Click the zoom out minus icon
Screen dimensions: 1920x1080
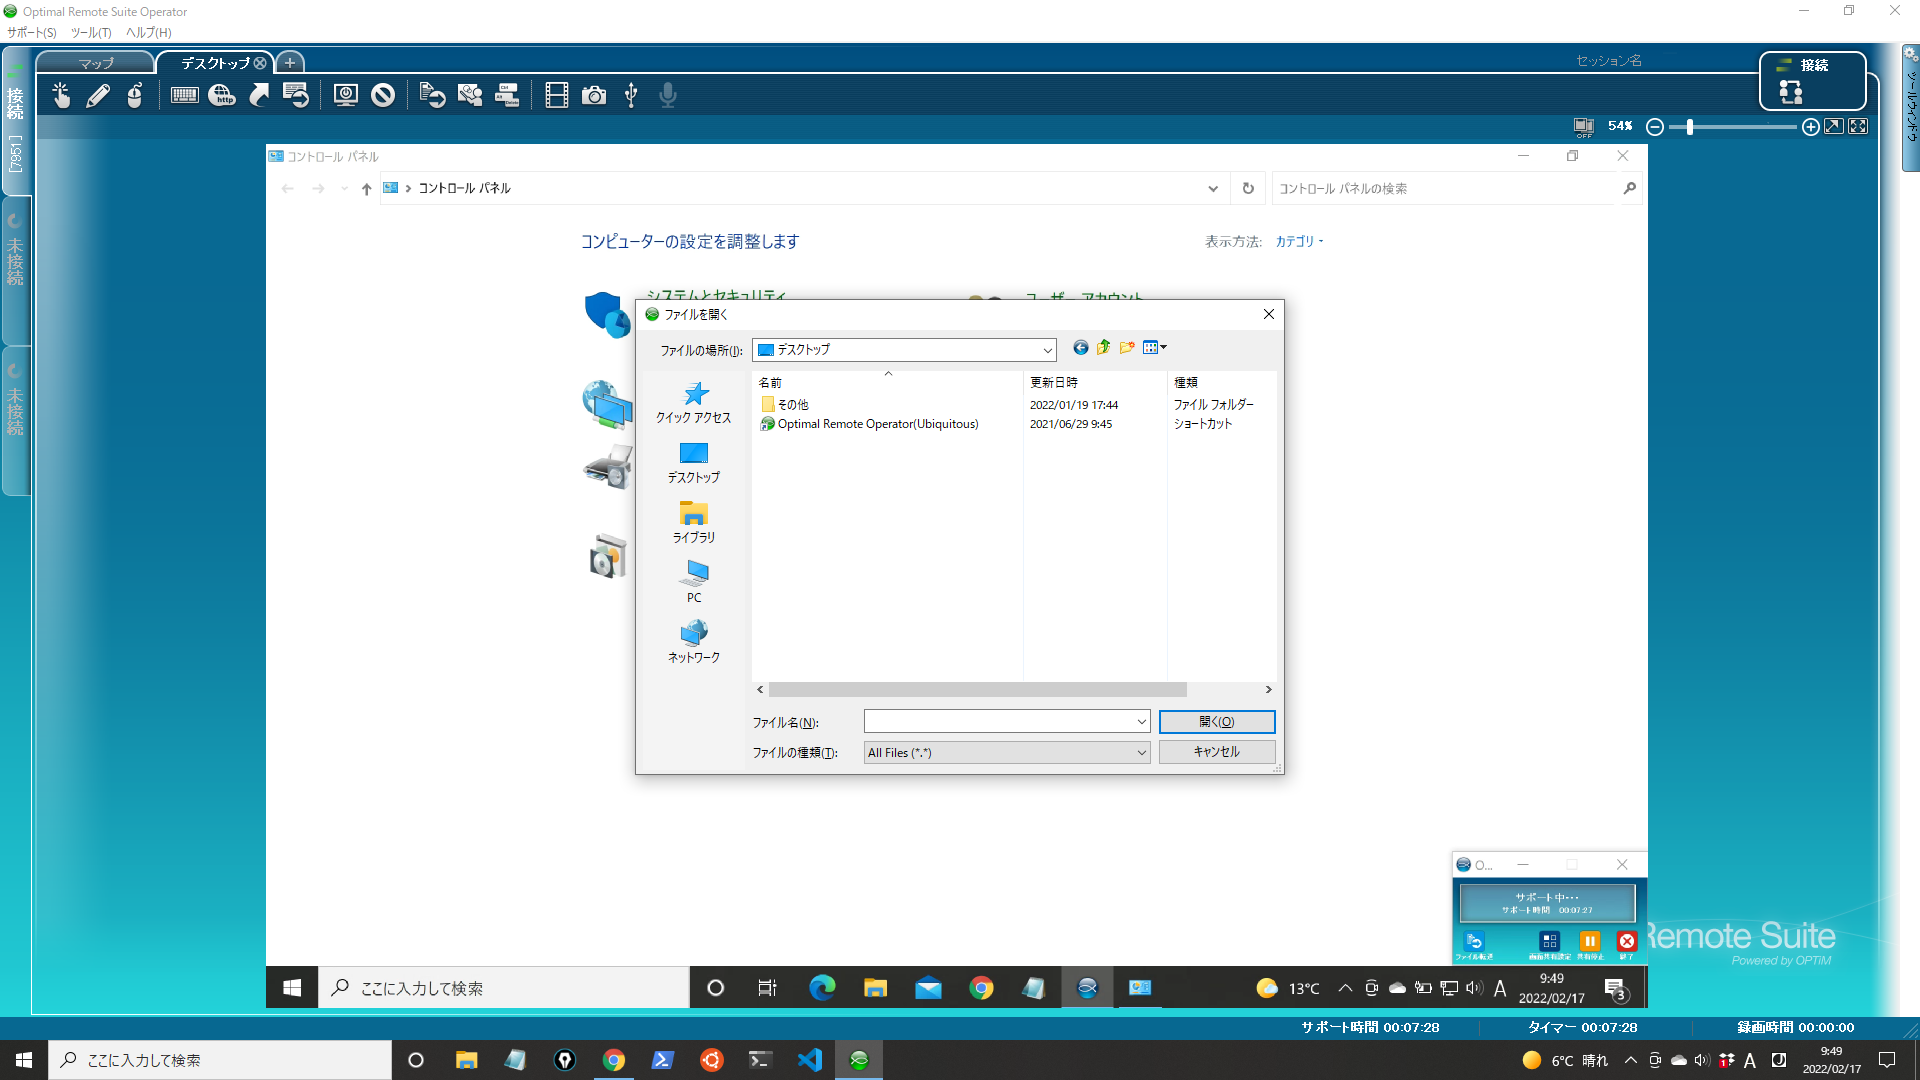(1655, 127)
